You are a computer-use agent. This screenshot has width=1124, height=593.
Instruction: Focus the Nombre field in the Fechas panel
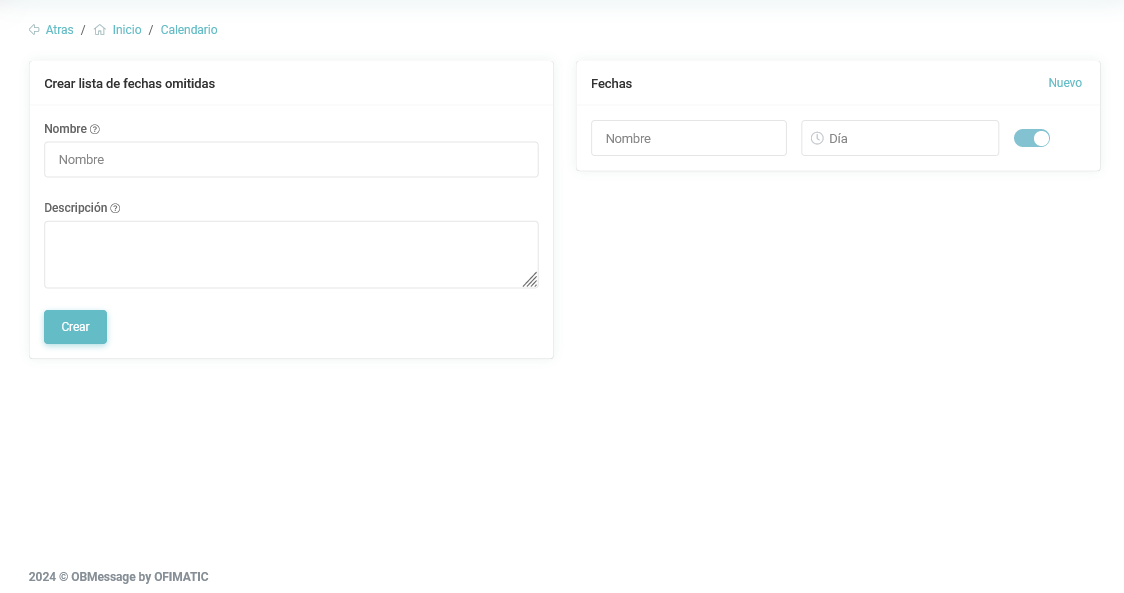pyautogui.click(x=689, y=138)
